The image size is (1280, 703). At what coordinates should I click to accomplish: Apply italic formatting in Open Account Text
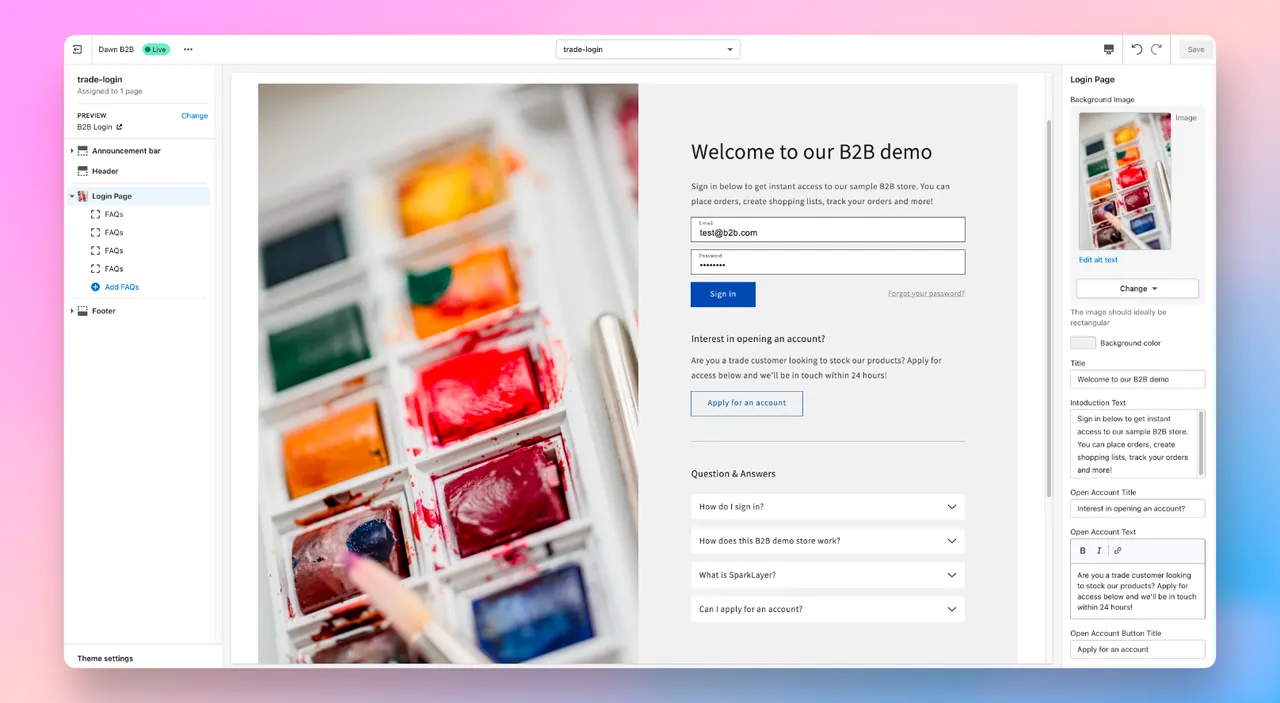(1099, 550)
